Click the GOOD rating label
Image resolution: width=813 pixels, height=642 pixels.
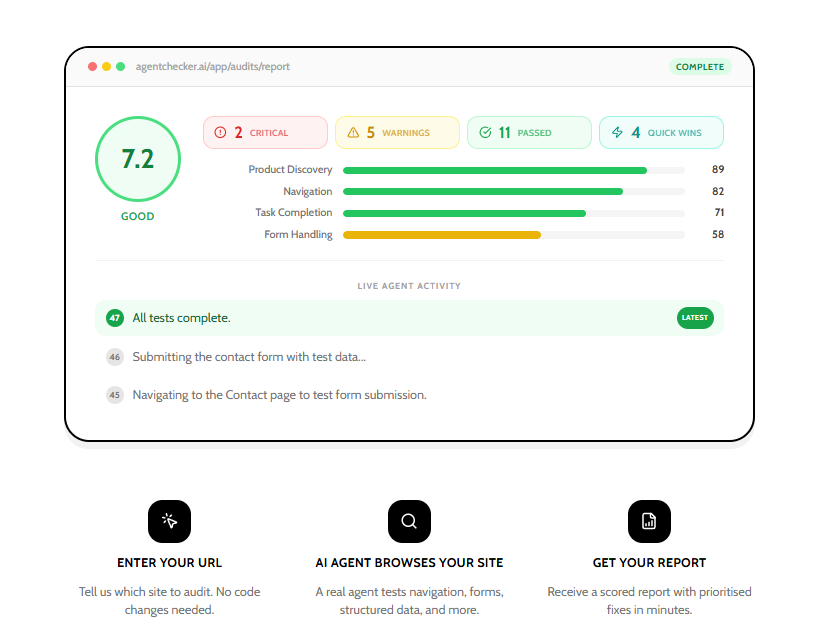pos(137,216)
